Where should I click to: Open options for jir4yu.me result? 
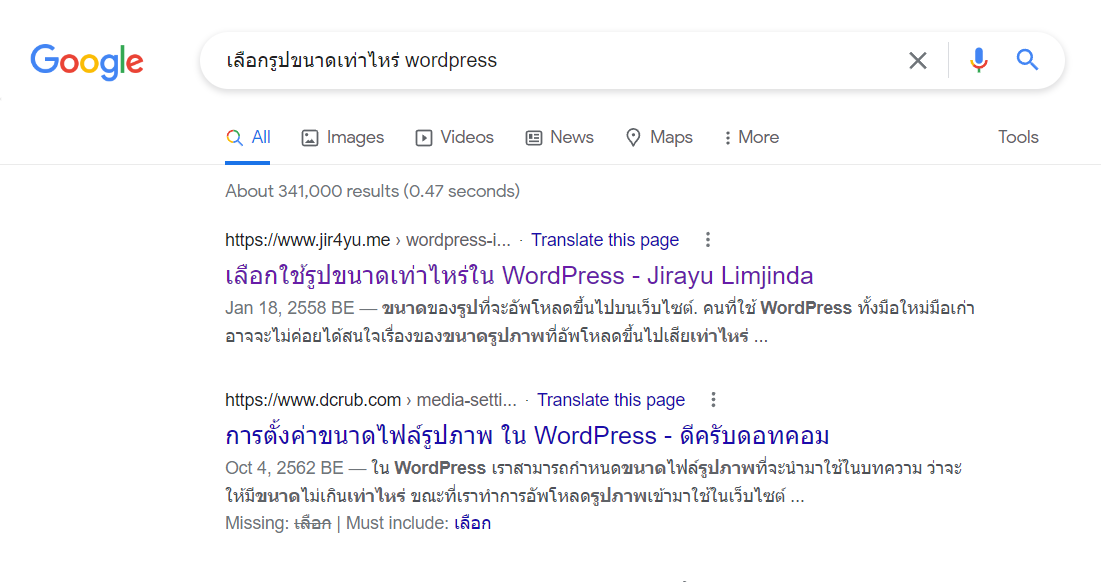[708, 240]
